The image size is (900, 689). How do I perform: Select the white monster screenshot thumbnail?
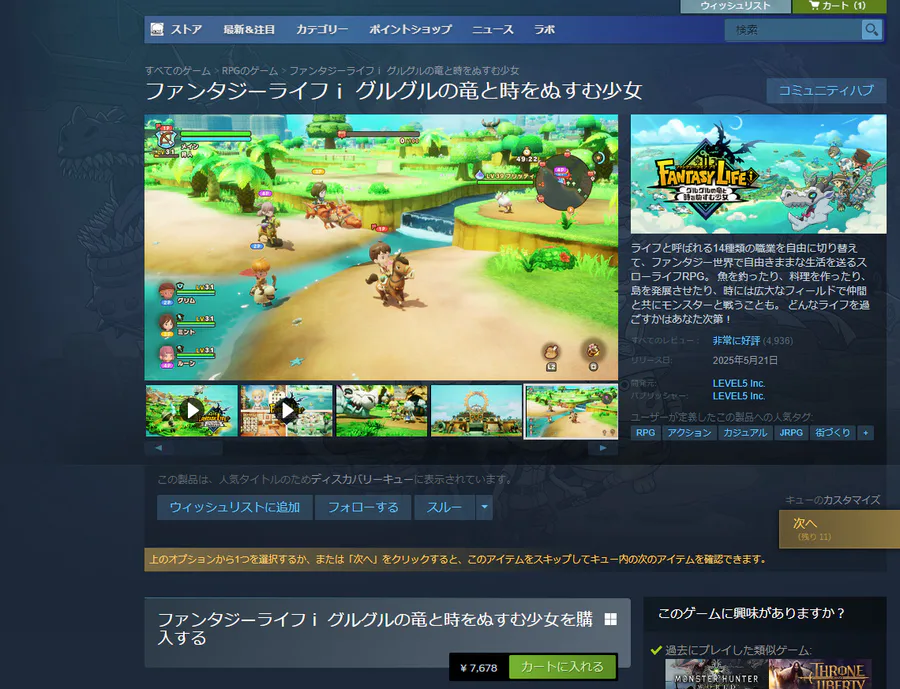click(x=382, y=411)
